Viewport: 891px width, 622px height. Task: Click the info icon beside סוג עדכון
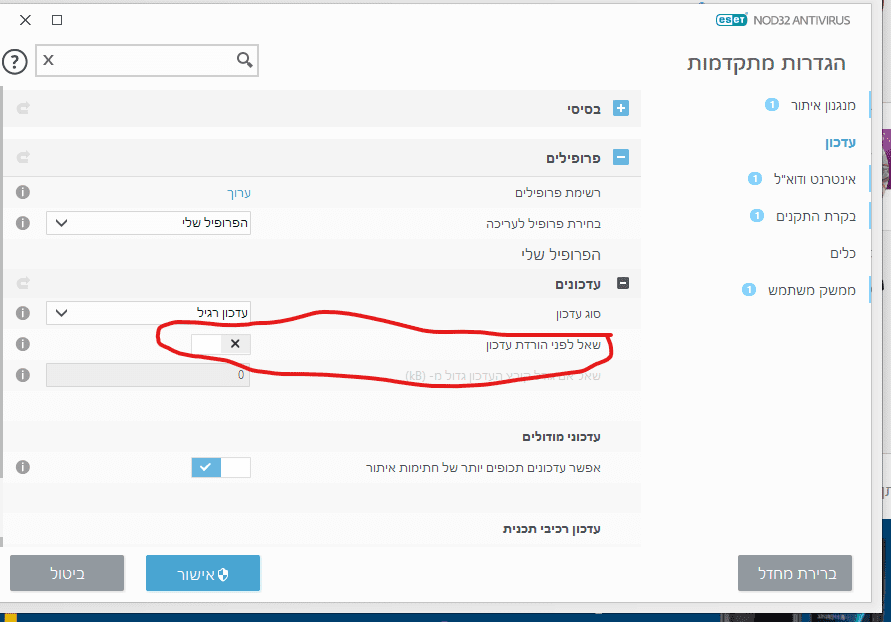click(22, 313)
